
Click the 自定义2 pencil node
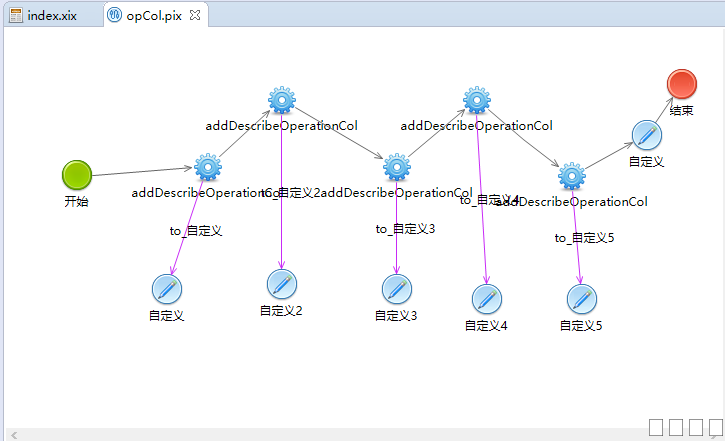pos(282,284)
